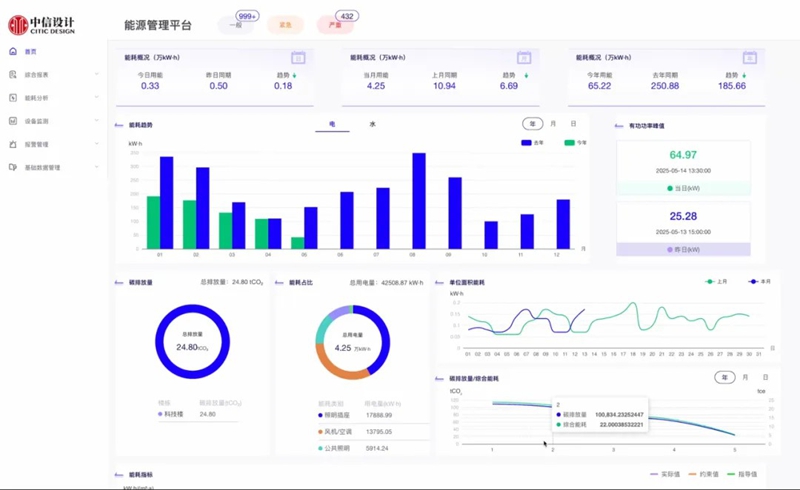800x490 pixels.
Task: Expand the 报警管理 menu chevron
Action: click(96, 144)
